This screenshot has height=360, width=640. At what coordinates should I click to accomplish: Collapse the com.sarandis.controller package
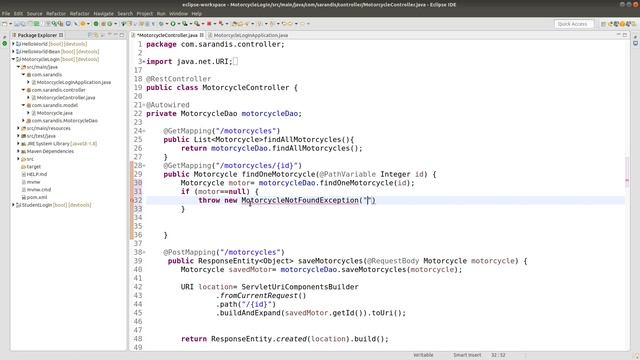pyautogui.click(x=23, y=90)
